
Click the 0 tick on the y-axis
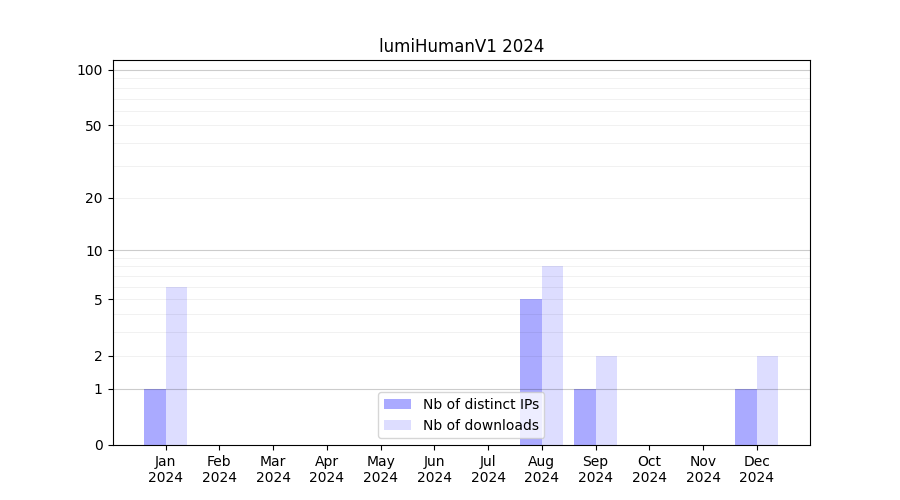pyautogui.click(x=98, y=445)
